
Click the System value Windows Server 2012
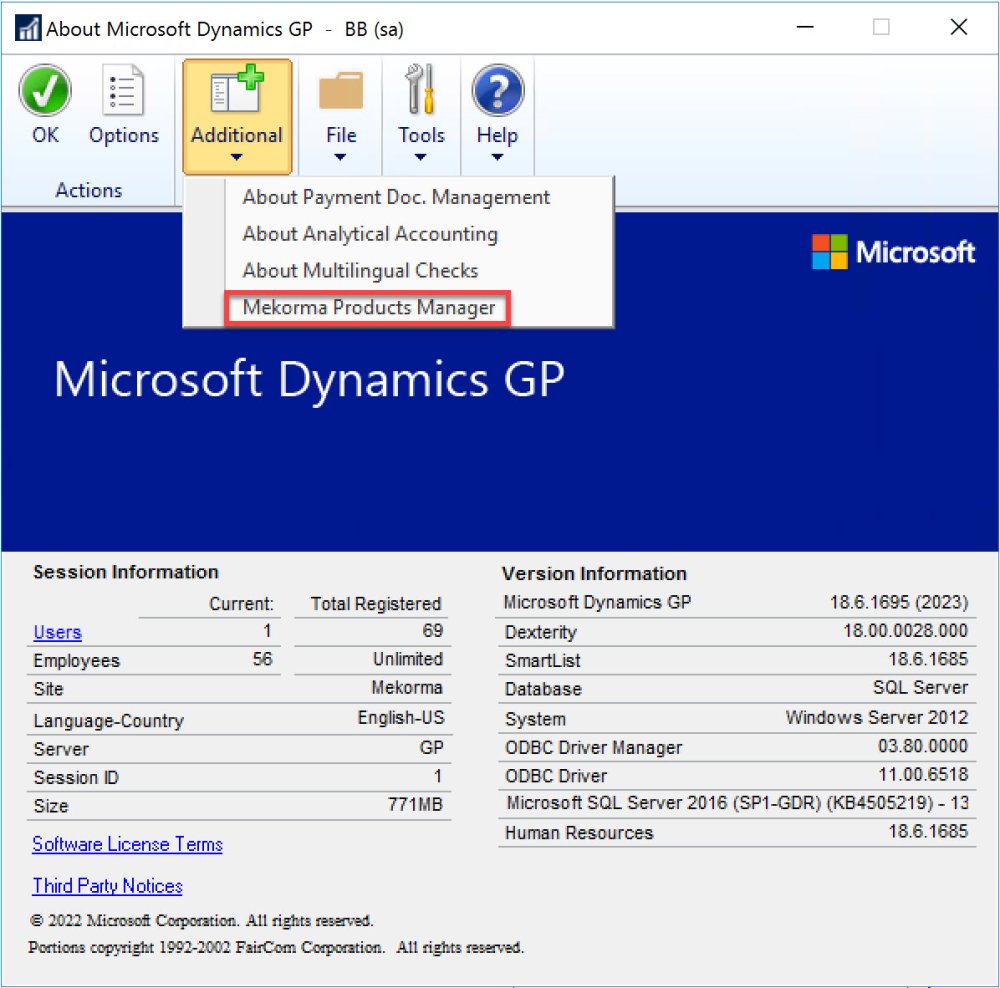[x=877, y=718]
